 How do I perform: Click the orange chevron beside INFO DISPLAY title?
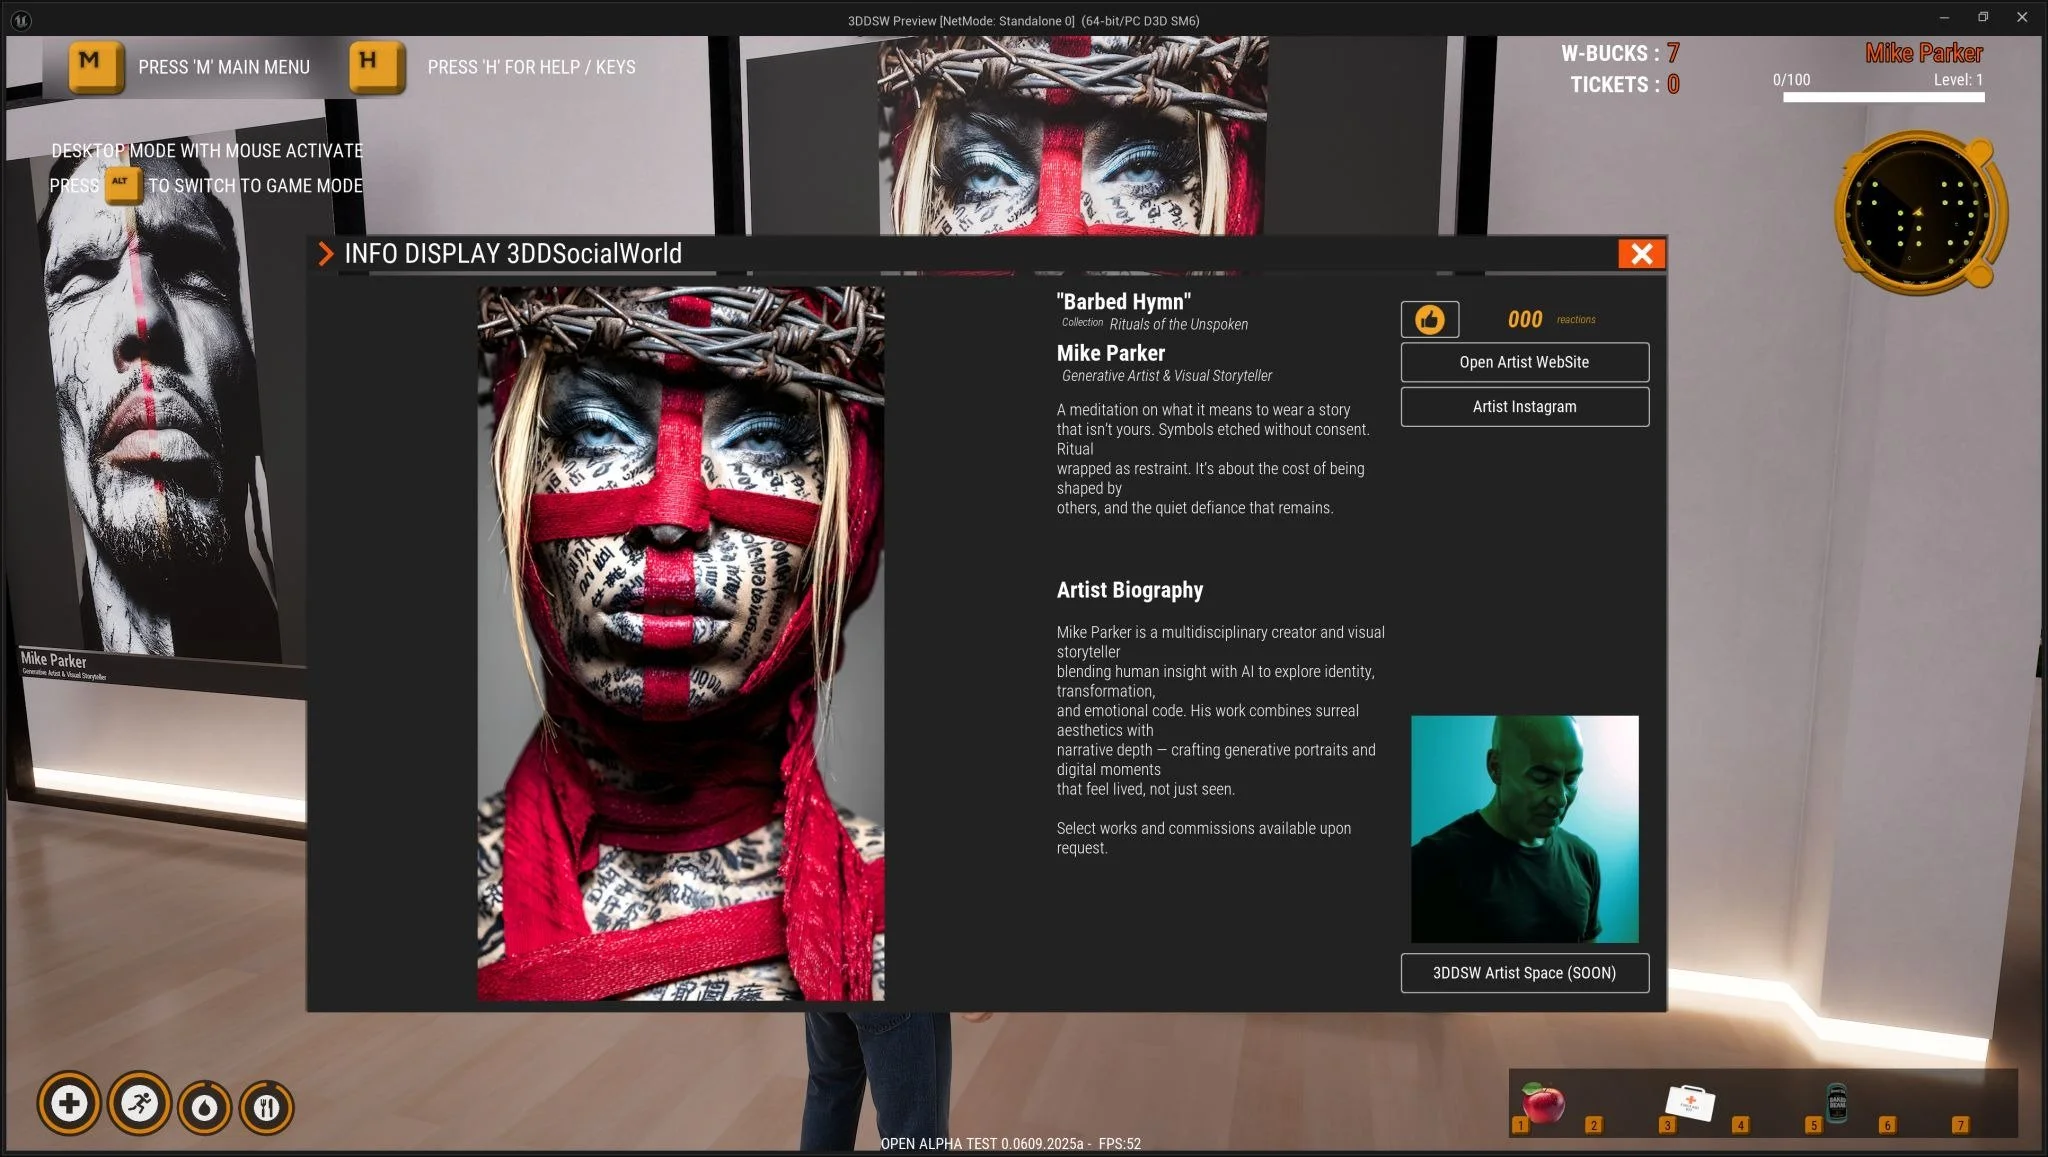point(325,254)
